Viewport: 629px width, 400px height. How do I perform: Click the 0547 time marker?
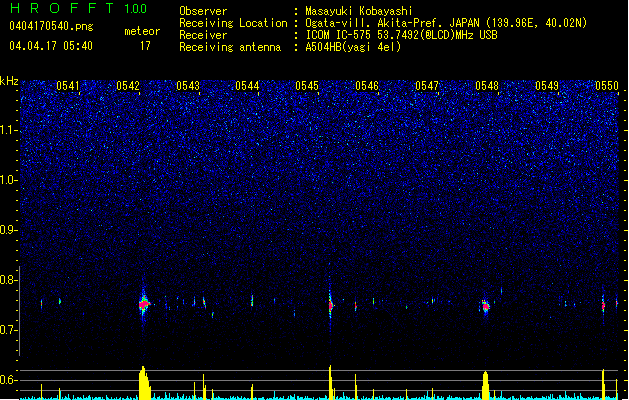point(427,86)
